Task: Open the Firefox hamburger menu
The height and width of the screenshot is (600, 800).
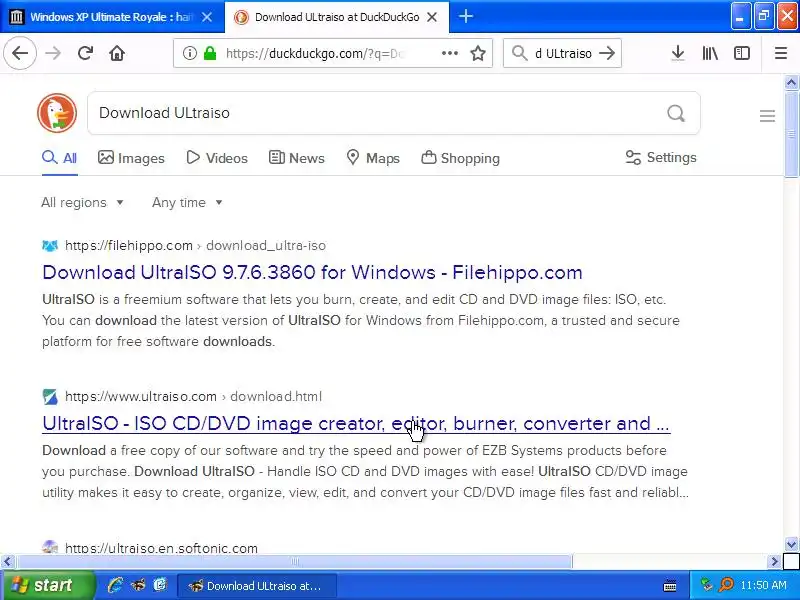Action: [x=781, y=53]
